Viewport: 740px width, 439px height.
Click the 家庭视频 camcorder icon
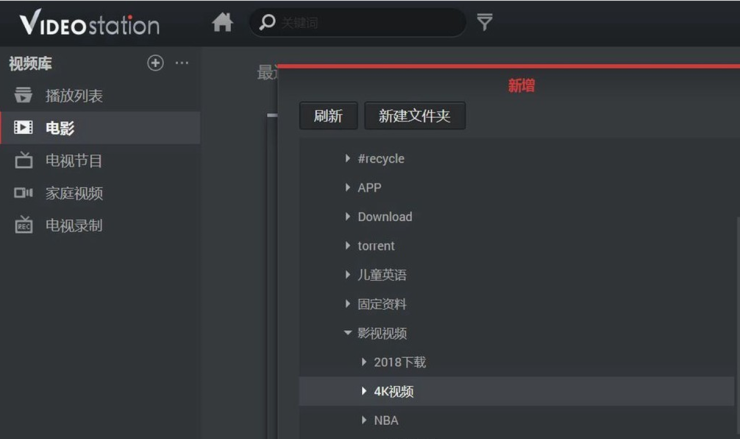click(x=23, y=193)
